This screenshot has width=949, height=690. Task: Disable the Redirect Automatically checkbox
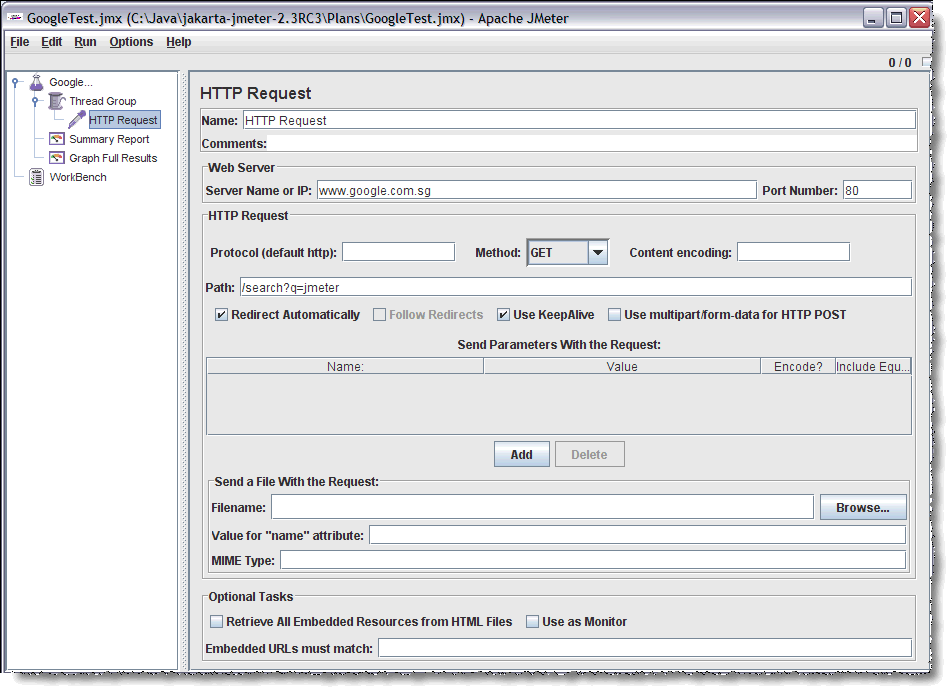tap(222, 315)
